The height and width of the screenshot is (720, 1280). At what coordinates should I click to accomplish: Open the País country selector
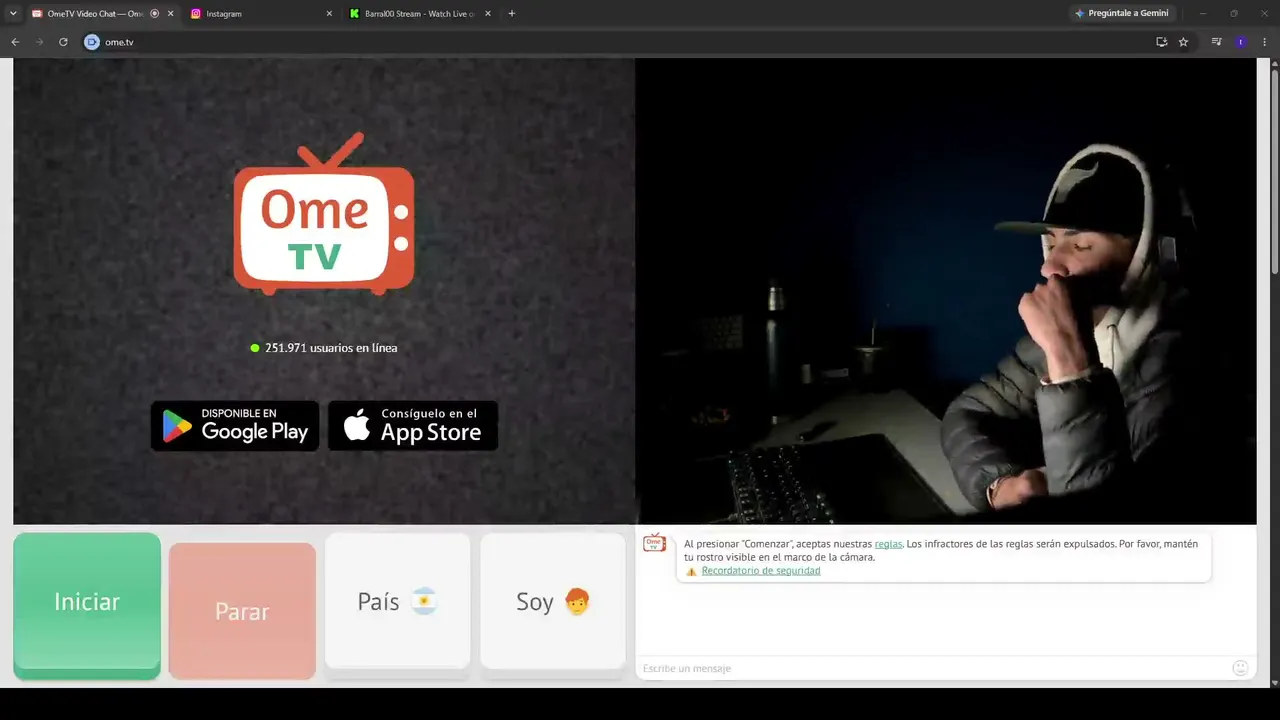(x=397, y=601)
